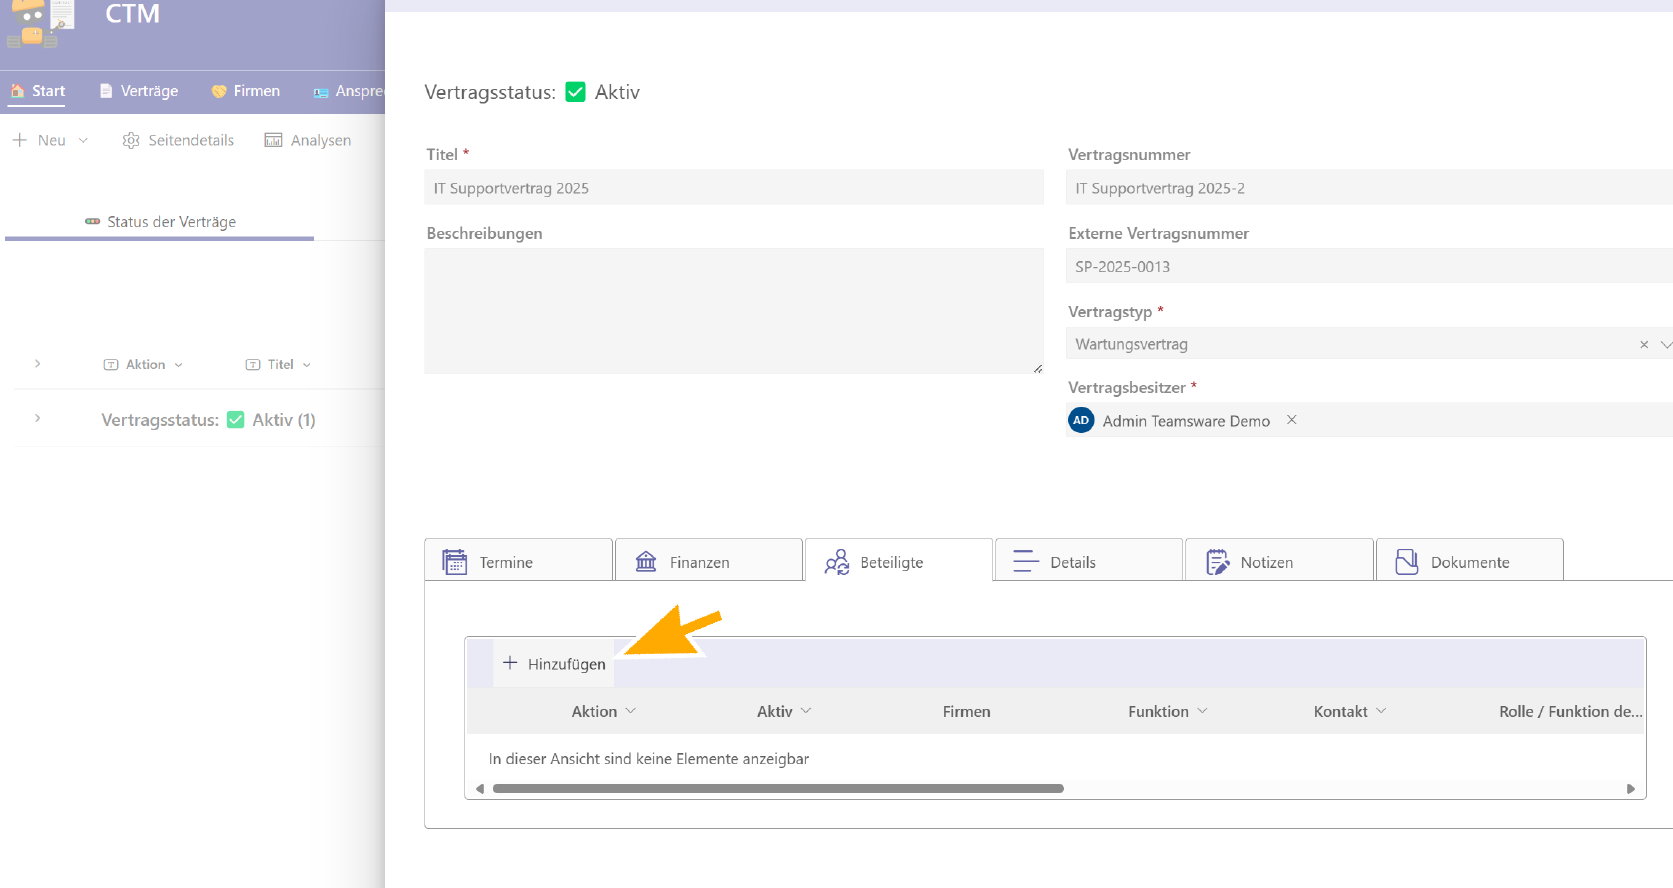The height and width of the screenshot is (888, 1673).
Task: Open the Neu menu button
Action: (50, 141)
